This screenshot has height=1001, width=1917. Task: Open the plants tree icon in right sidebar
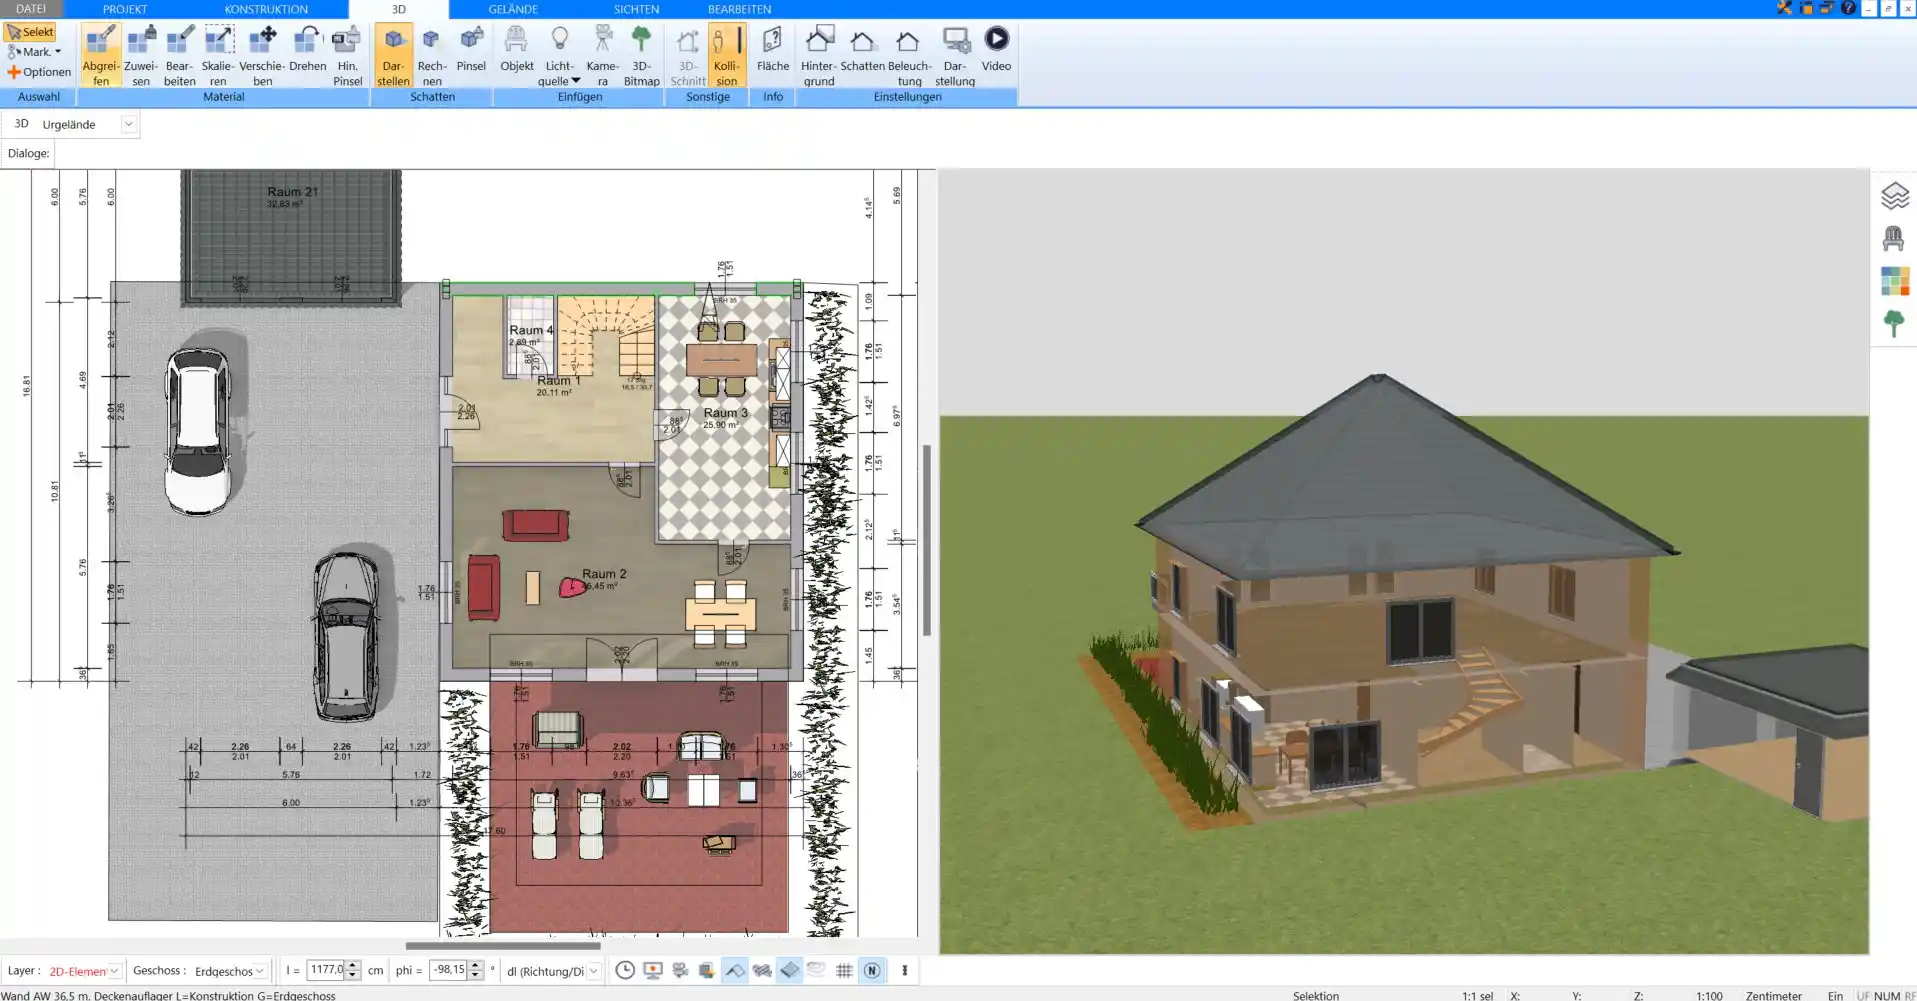1893,323
